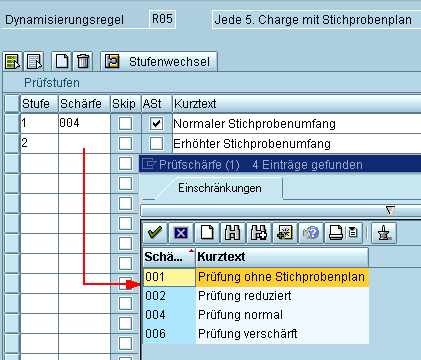Click the find next binoculars-plus icon
421x360 pixels.
pyautogui.click(x=259, y=233)
